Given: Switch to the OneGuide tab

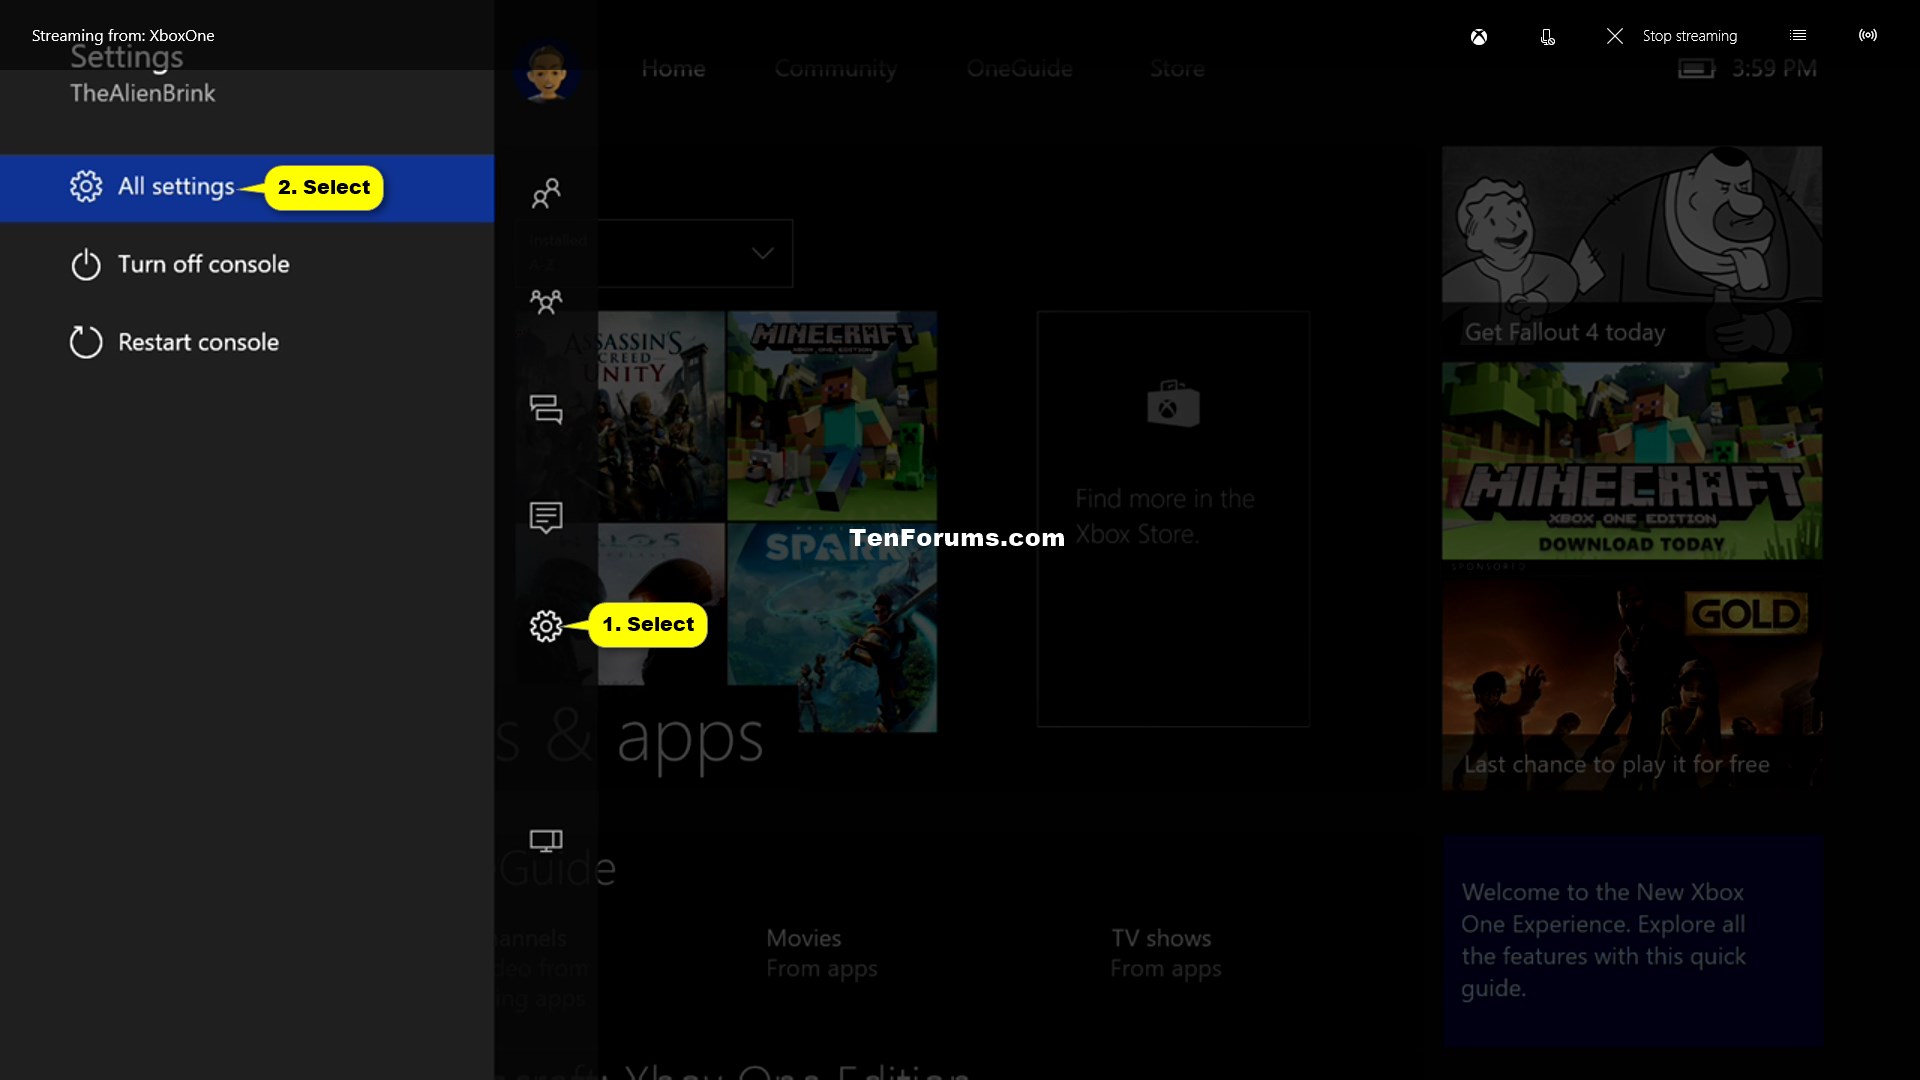Looking at the screenshot, I should tap(1019, 68).
